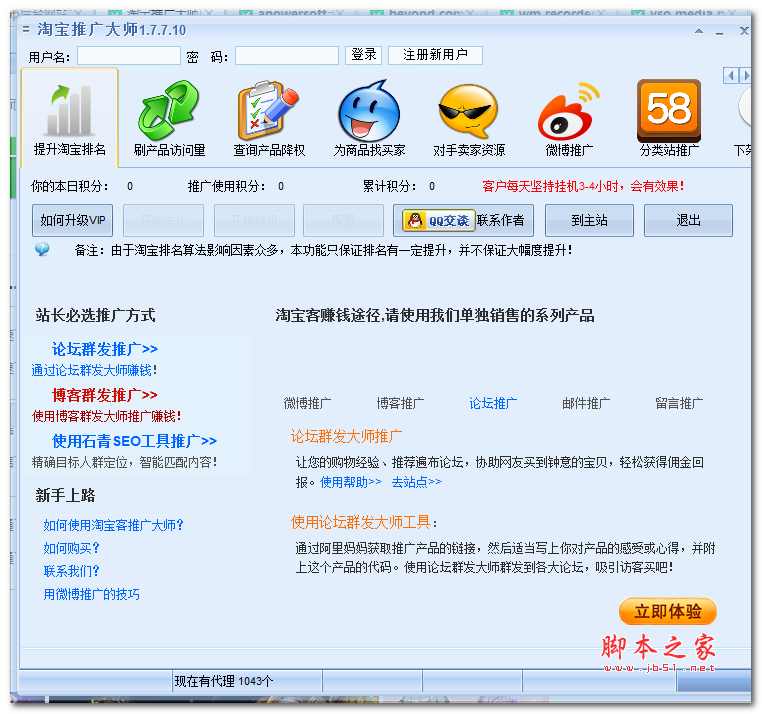This screenshot has width=762, height=714.
Task: Click the 退出 button
Action: [688, 221]
